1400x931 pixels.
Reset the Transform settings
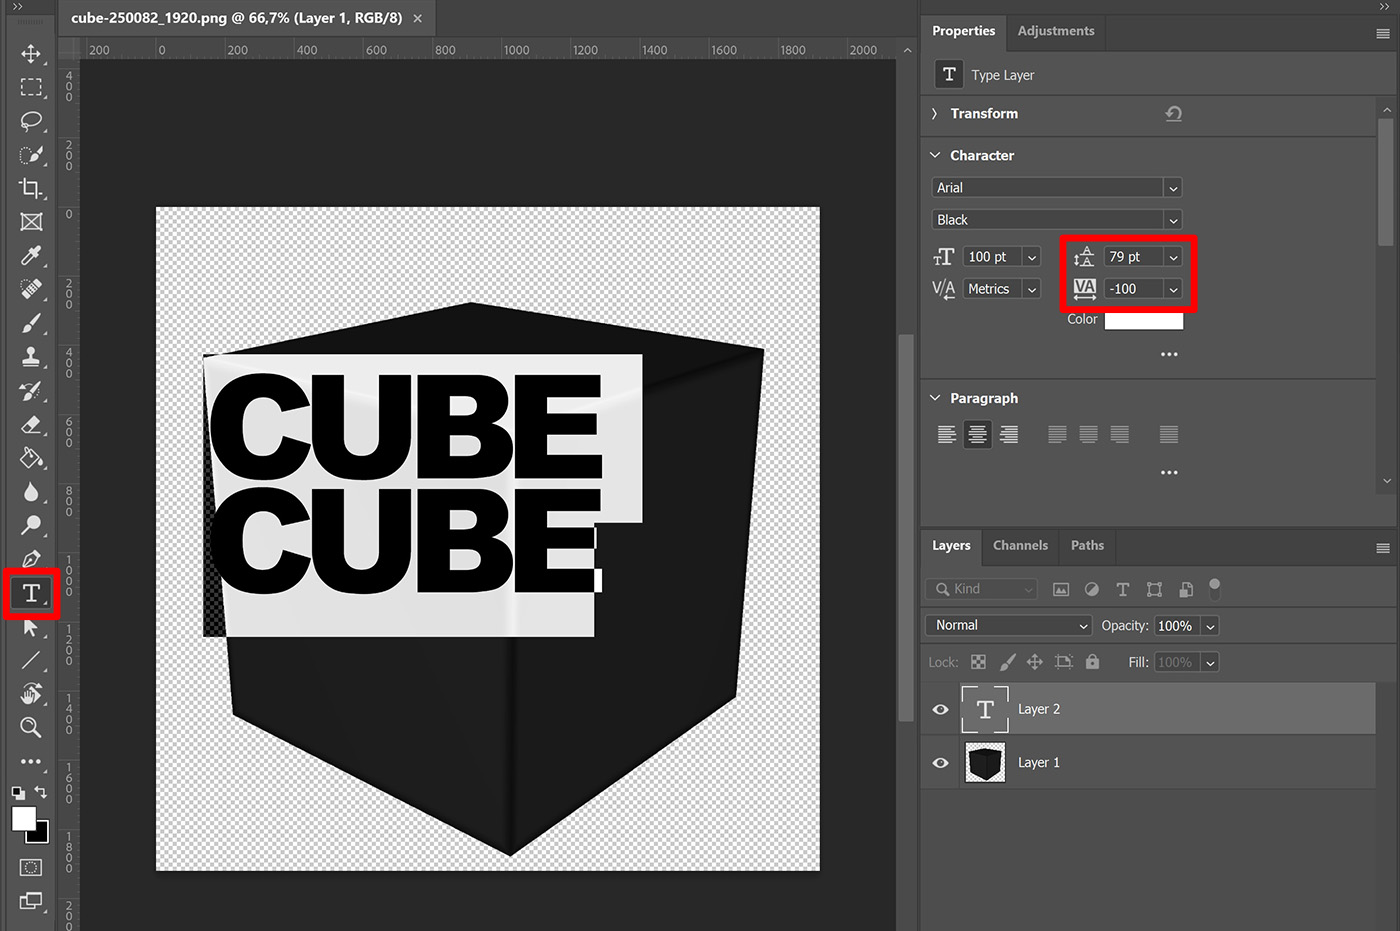coord(1173,113)
